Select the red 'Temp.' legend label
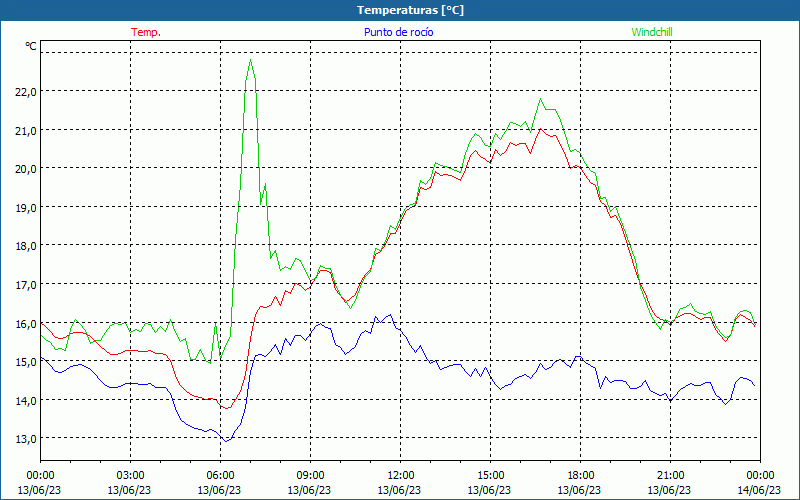The height and width of the screenshot is (500, 800). tap(146, 32)
